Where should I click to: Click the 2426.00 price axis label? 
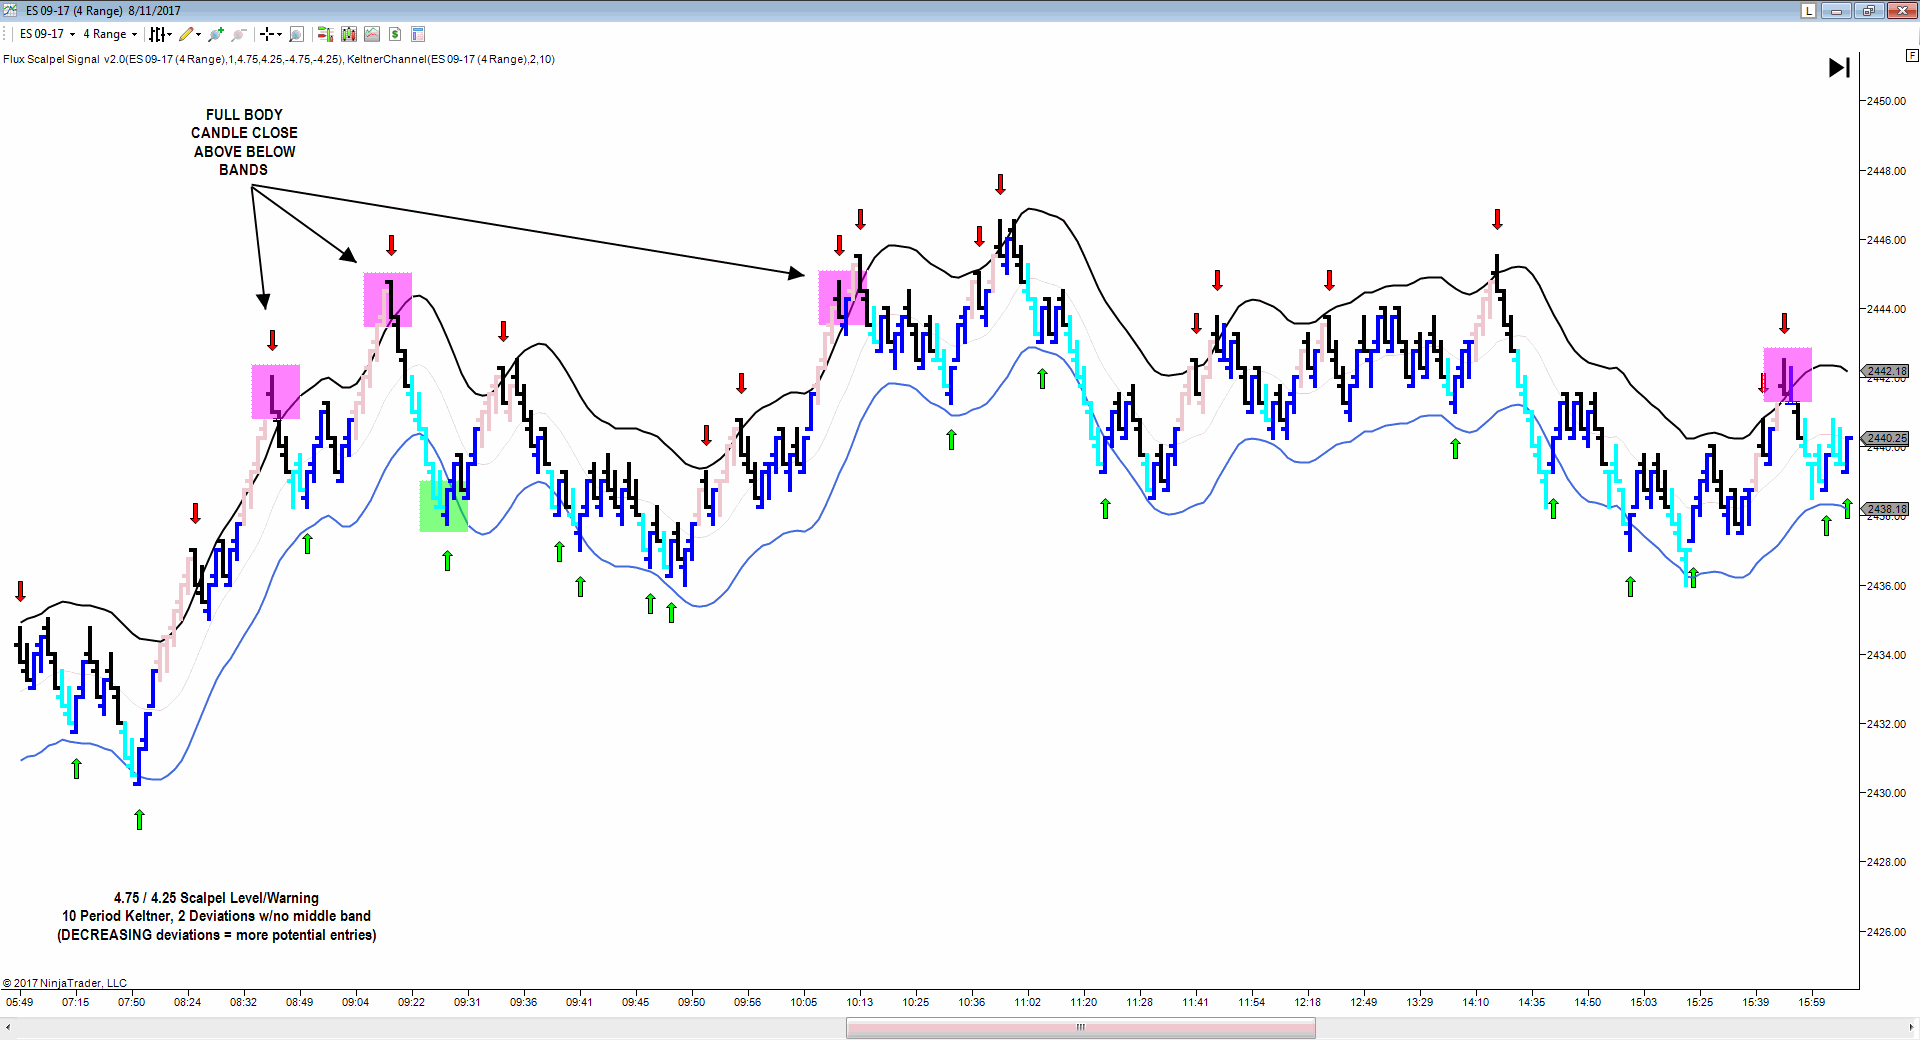click(1886, 932)
